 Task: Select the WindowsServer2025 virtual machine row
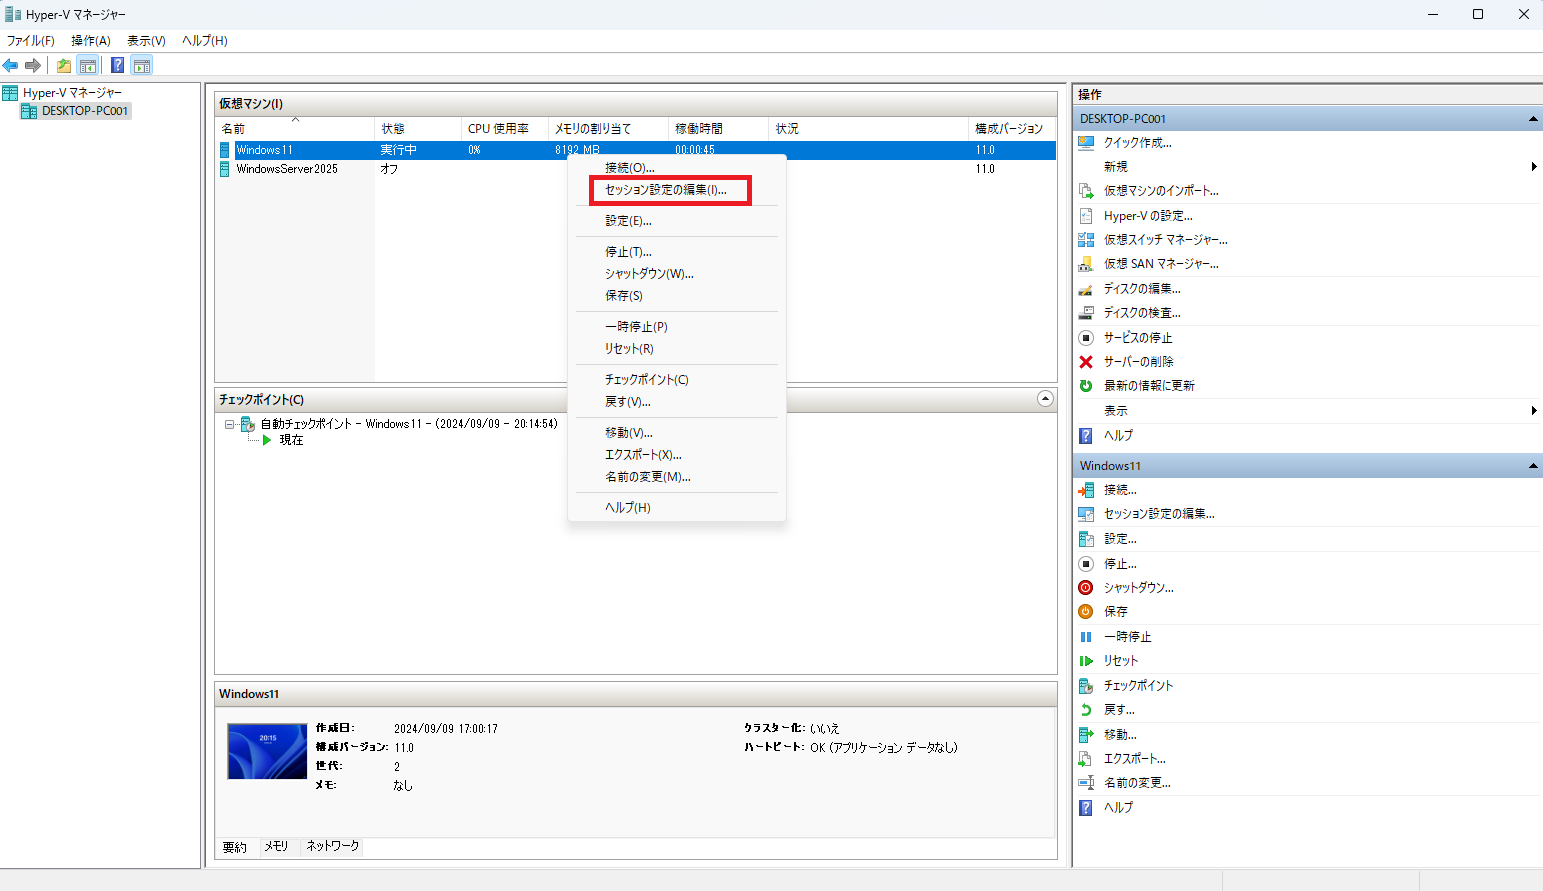click(636, 169)
